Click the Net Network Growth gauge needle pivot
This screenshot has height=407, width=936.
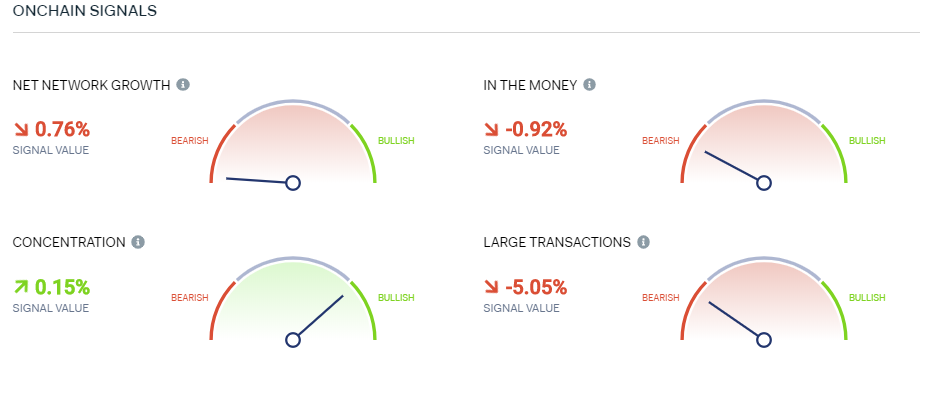pos(292,183)
